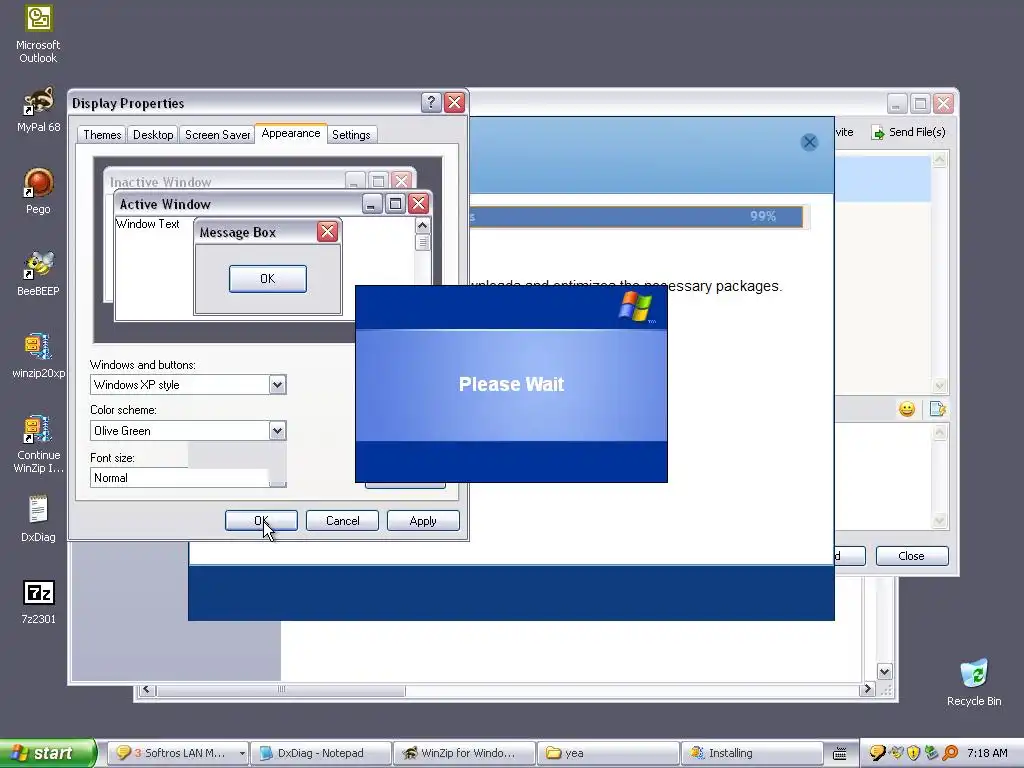1024x768 pixels.
Task: Open the Desktop tab
Action: tap(153, 135)
